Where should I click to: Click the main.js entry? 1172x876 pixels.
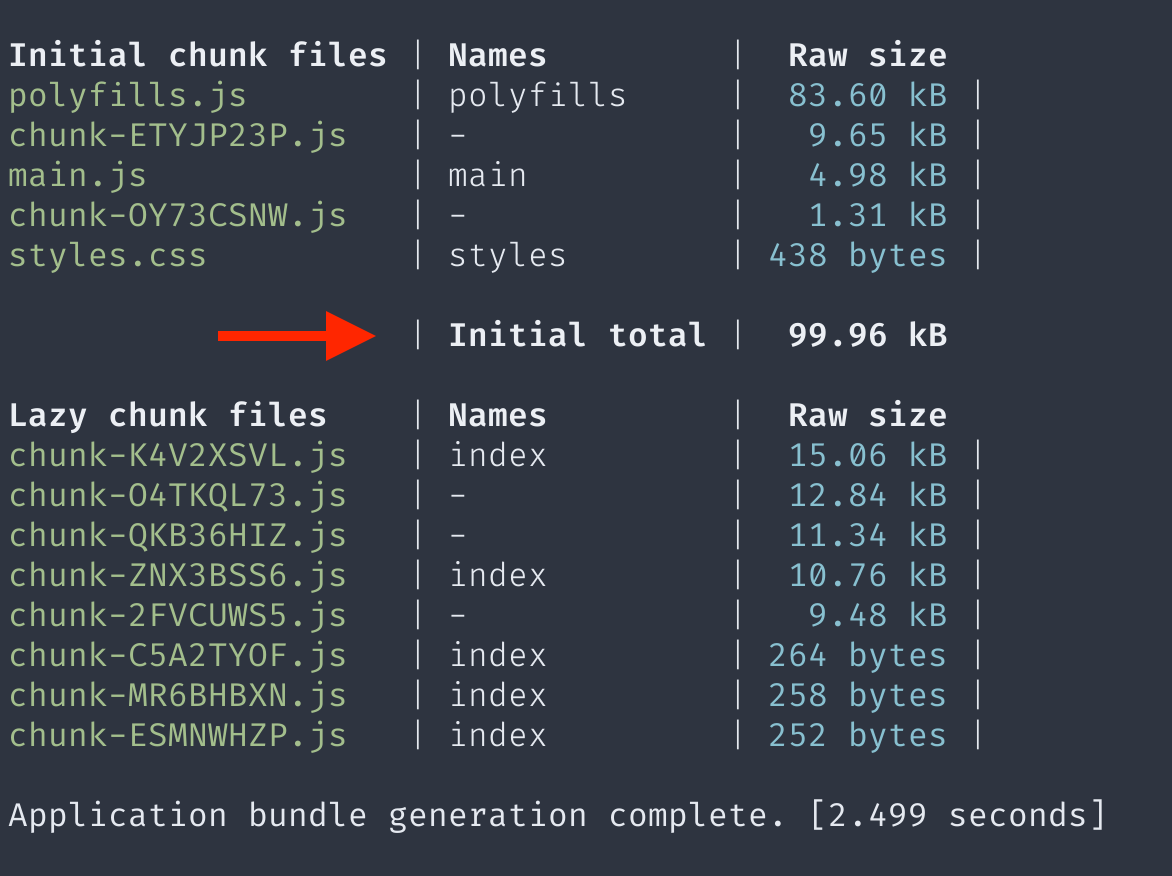76,175
